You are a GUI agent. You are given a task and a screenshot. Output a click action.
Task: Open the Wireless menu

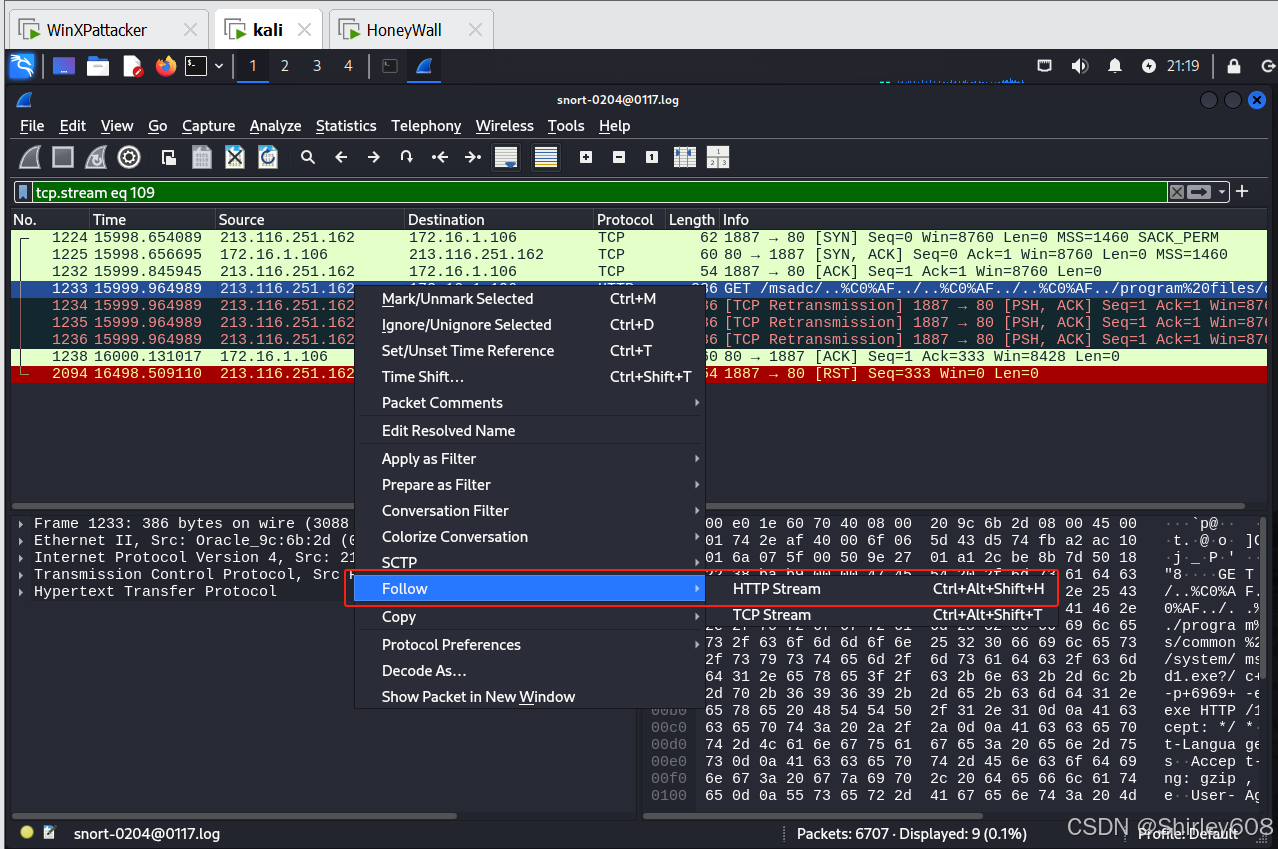[504, 126]
